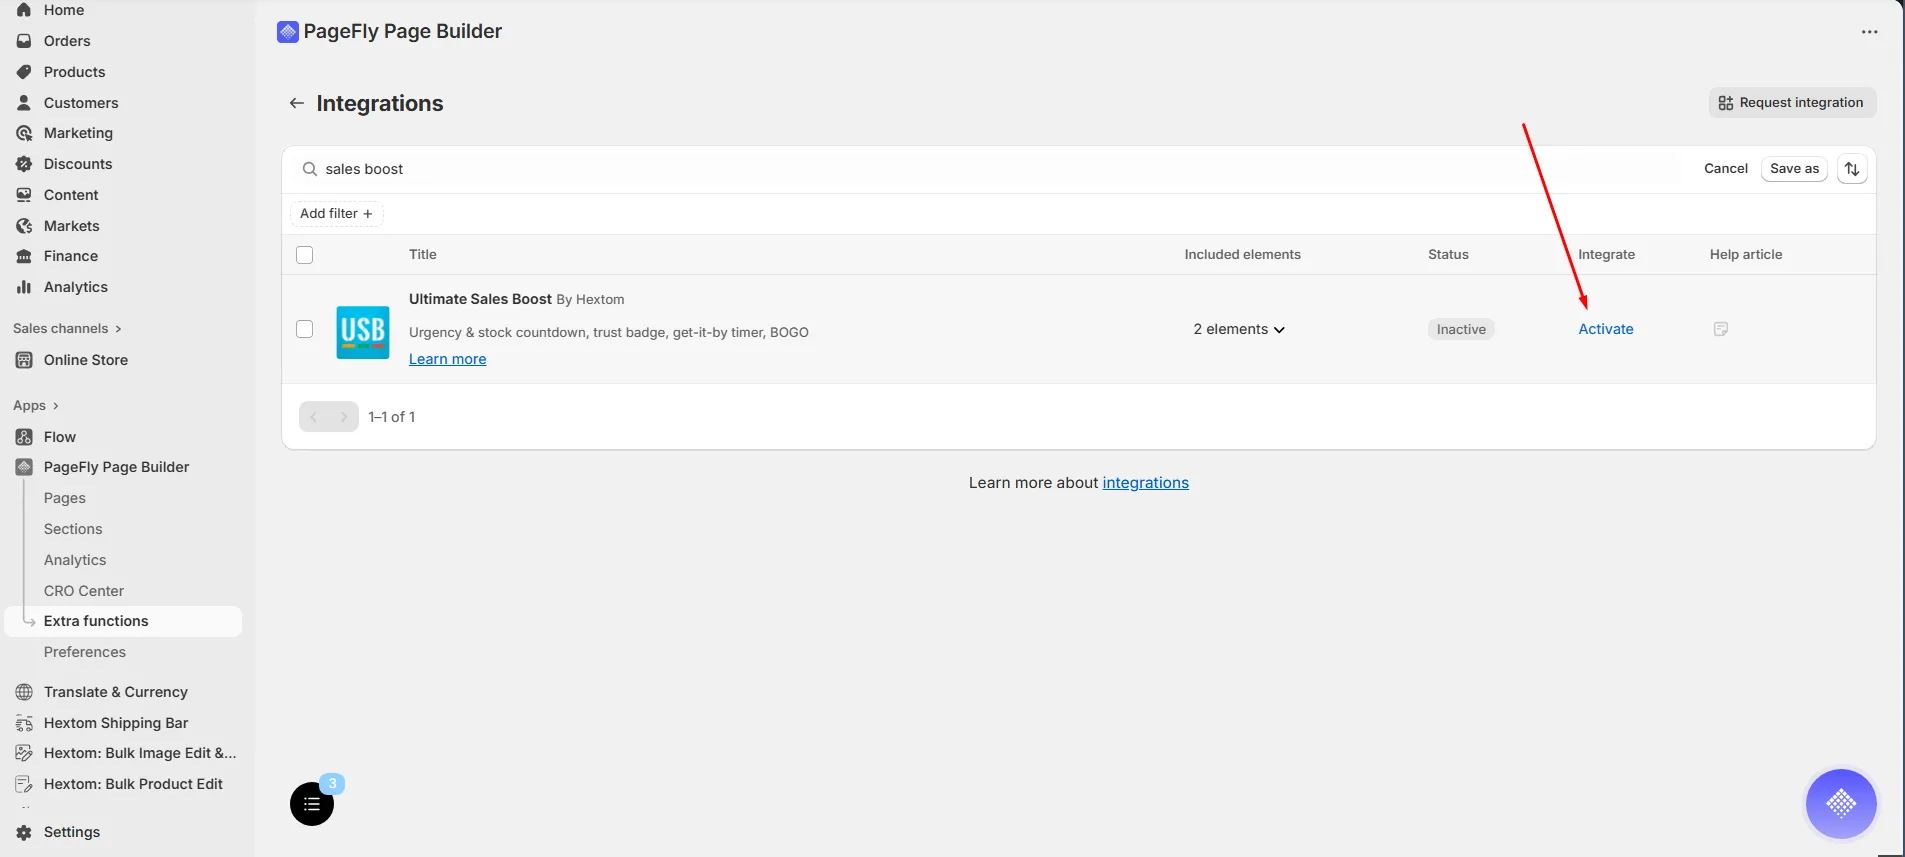Viewport: 1905px width, 857px height.
Task: Click the Flow app icon
Action: pos(24,437)
